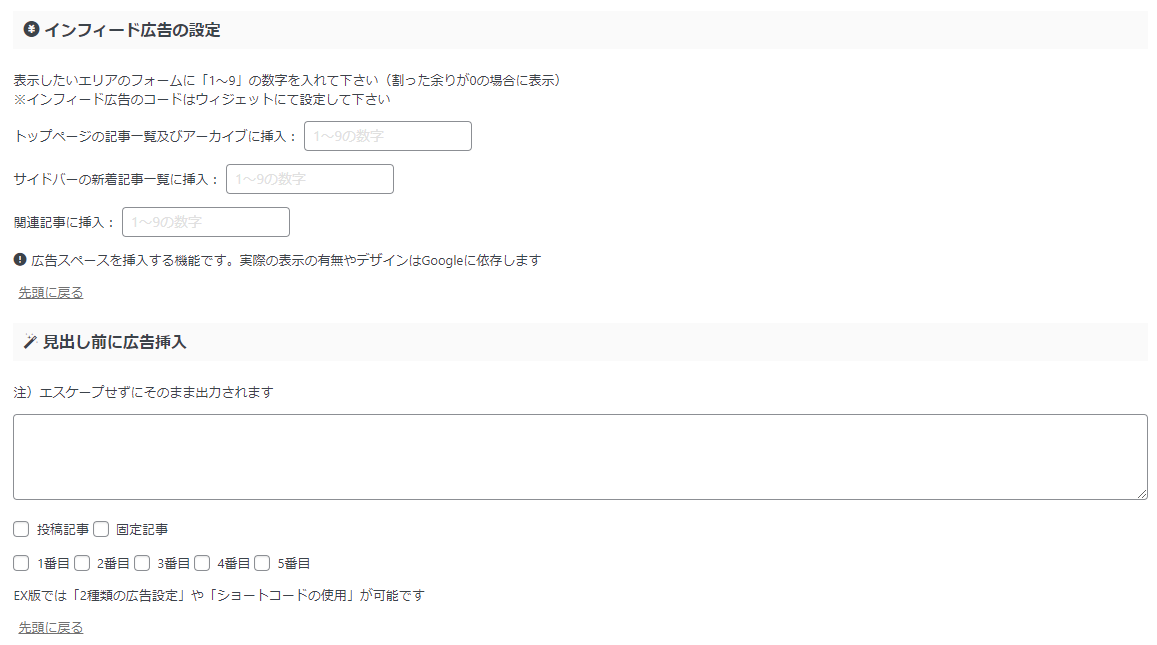The image size is (1157, 645).
Task: Select the 3番目 heading checkbox
Action: pos(142,563)
